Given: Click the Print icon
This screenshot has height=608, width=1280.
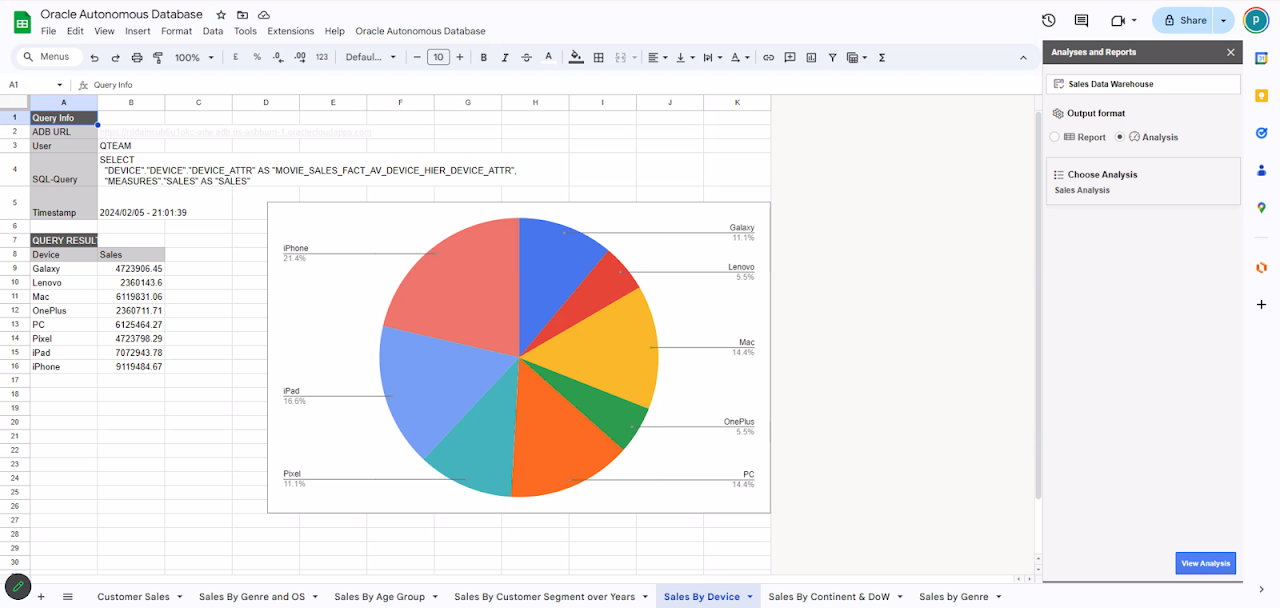Looking at the screenshot, I should tap(137, 58).
